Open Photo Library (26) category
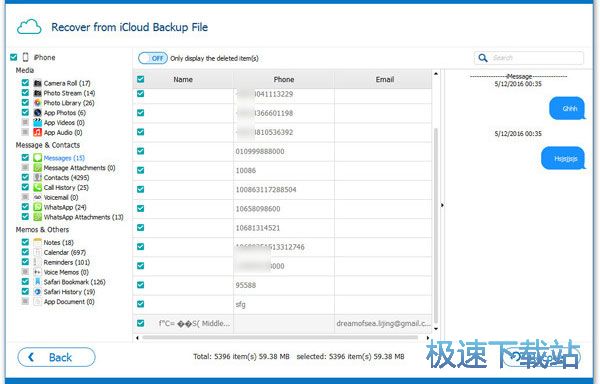The height and width of the screenshot is (384, 600). pos(69,103)
